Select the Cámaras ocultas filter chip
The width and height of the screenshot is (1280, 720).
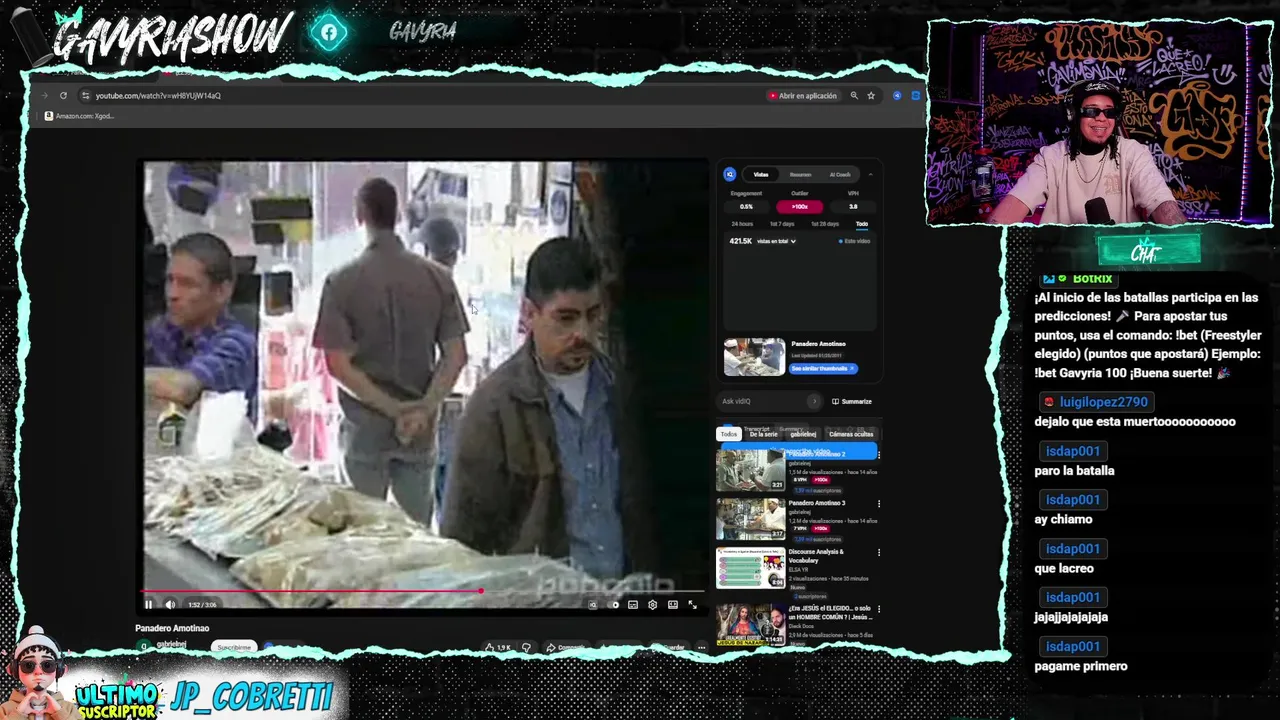click(851, 434)
